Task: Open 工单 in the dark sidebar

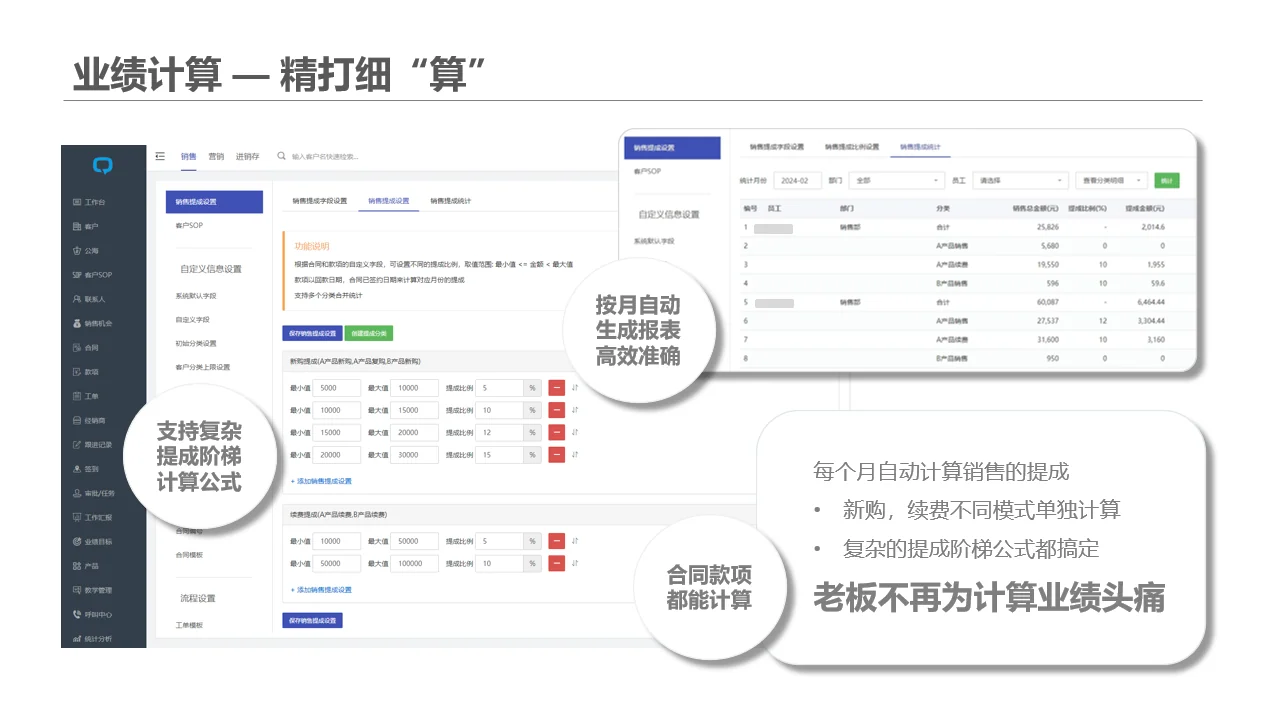Action: click(x=85, y=396)
